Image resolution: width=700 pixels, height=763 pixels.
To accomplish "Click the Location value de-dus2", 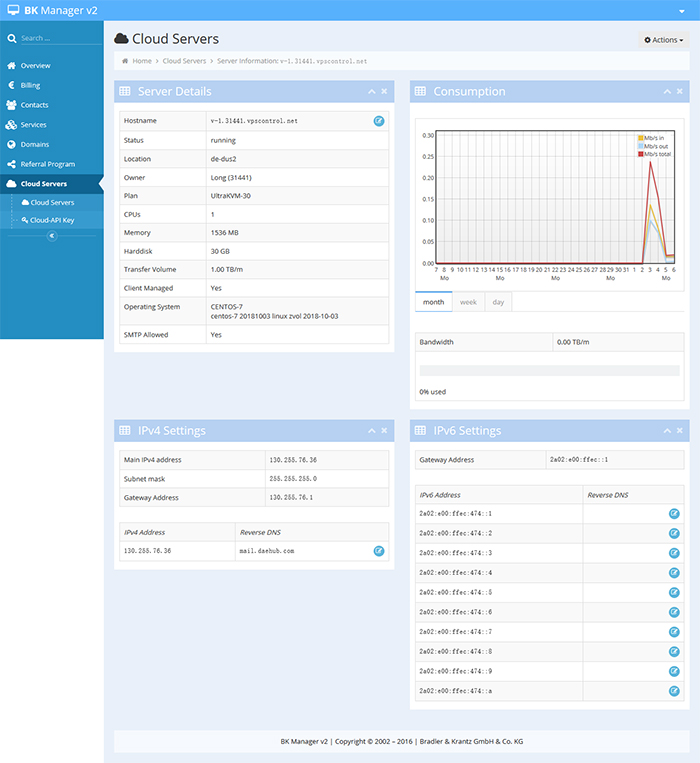I will point(223,159).
